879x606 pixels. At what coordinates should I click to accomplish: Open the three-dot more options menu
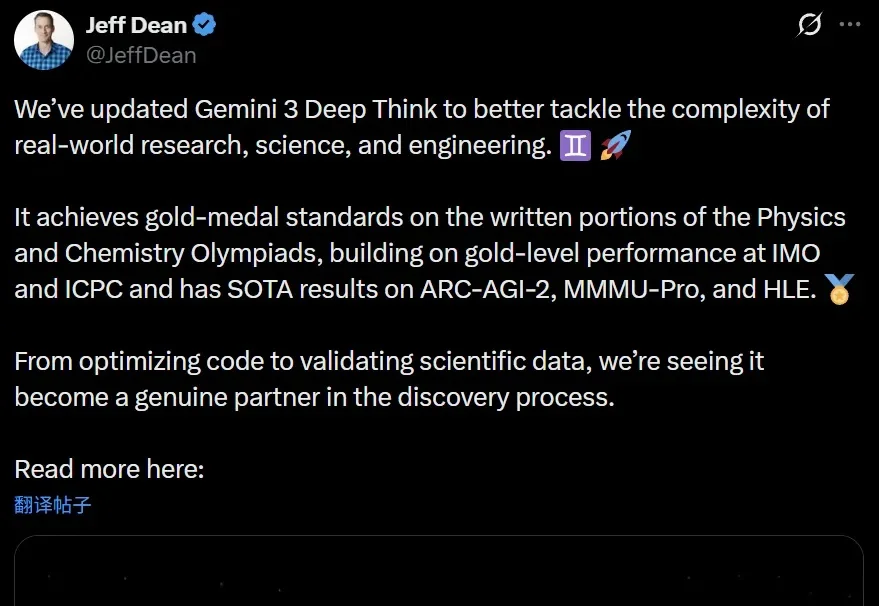(848, 25)
